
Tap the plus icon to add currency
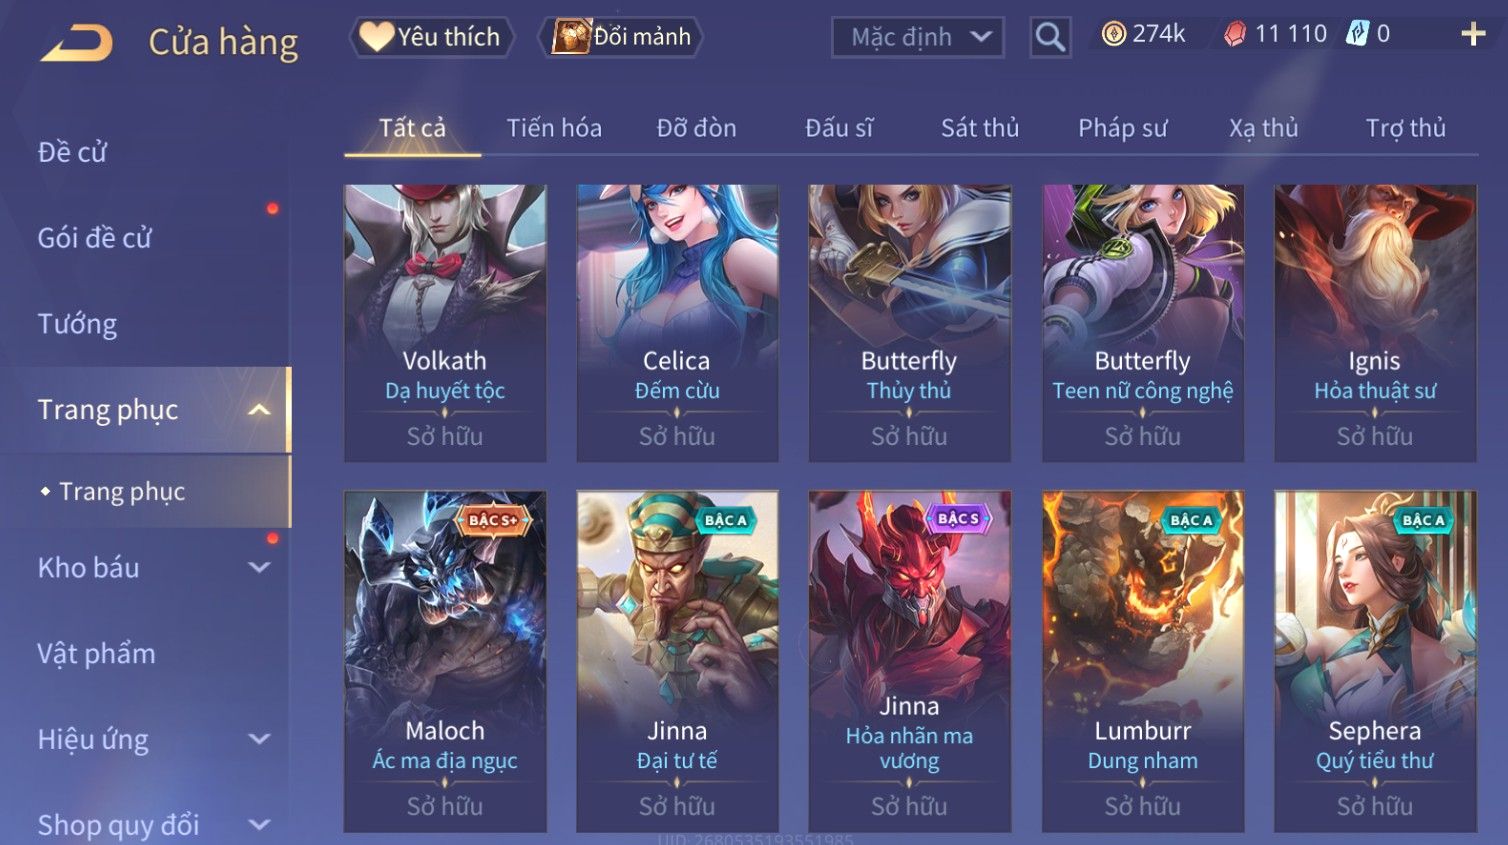pos(1473,35)
